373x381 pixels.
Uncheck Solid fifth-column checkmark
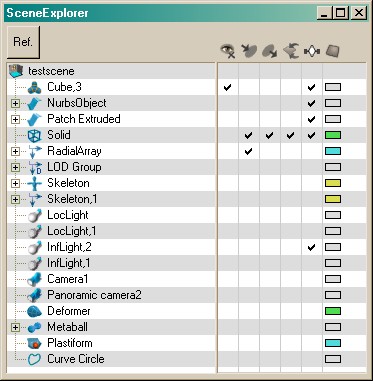pos(311,135)
